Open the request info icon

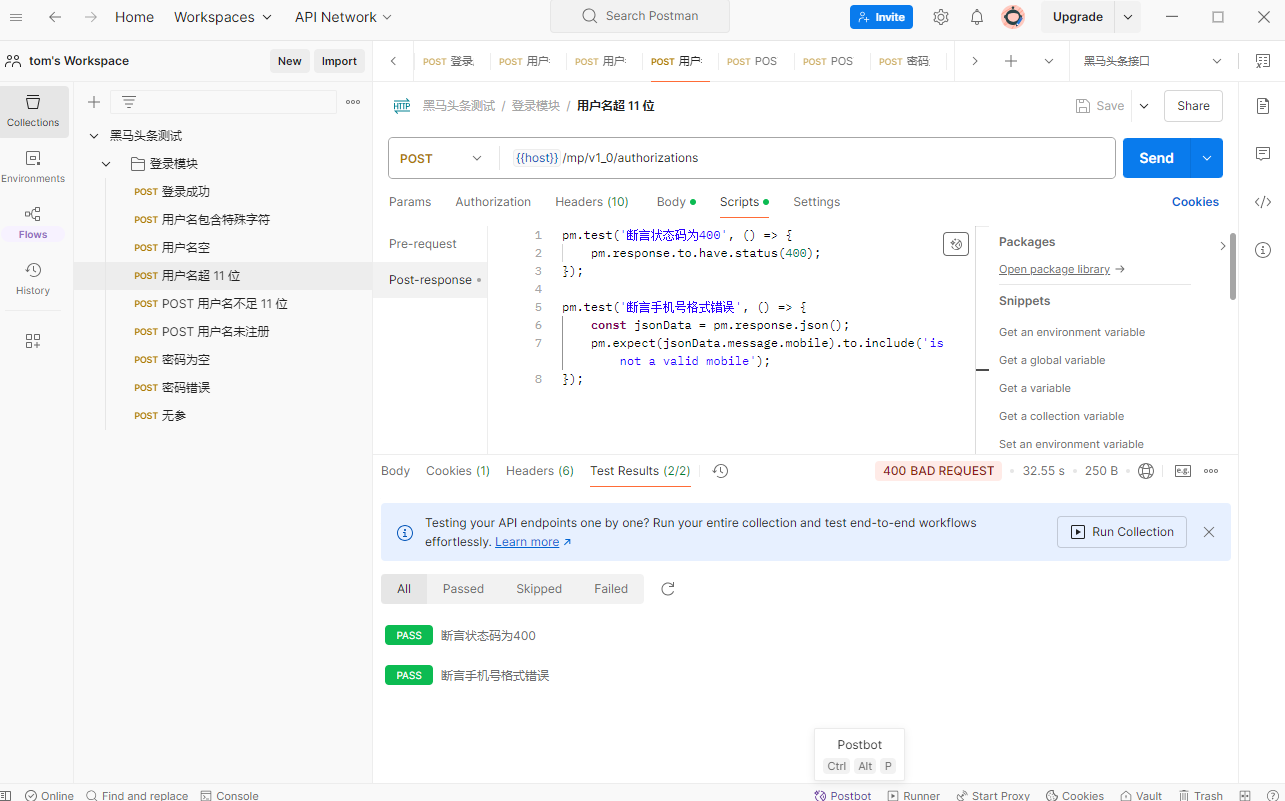click(1263, 250)
